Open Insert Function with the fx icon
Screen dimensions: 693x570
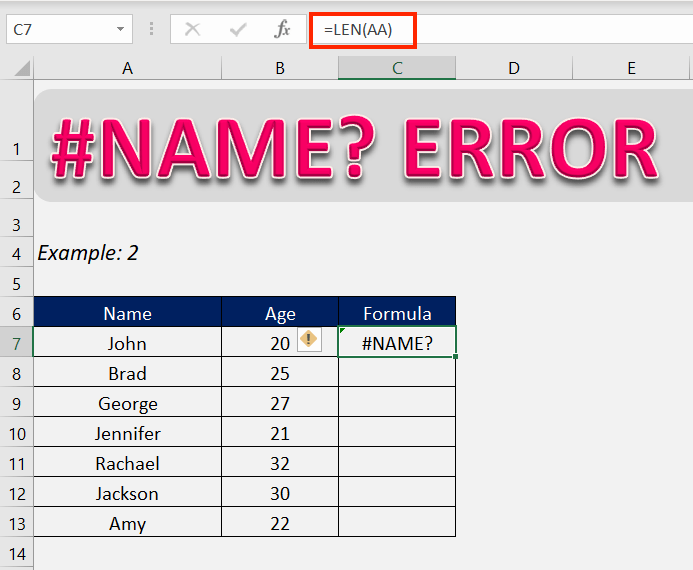282,29
